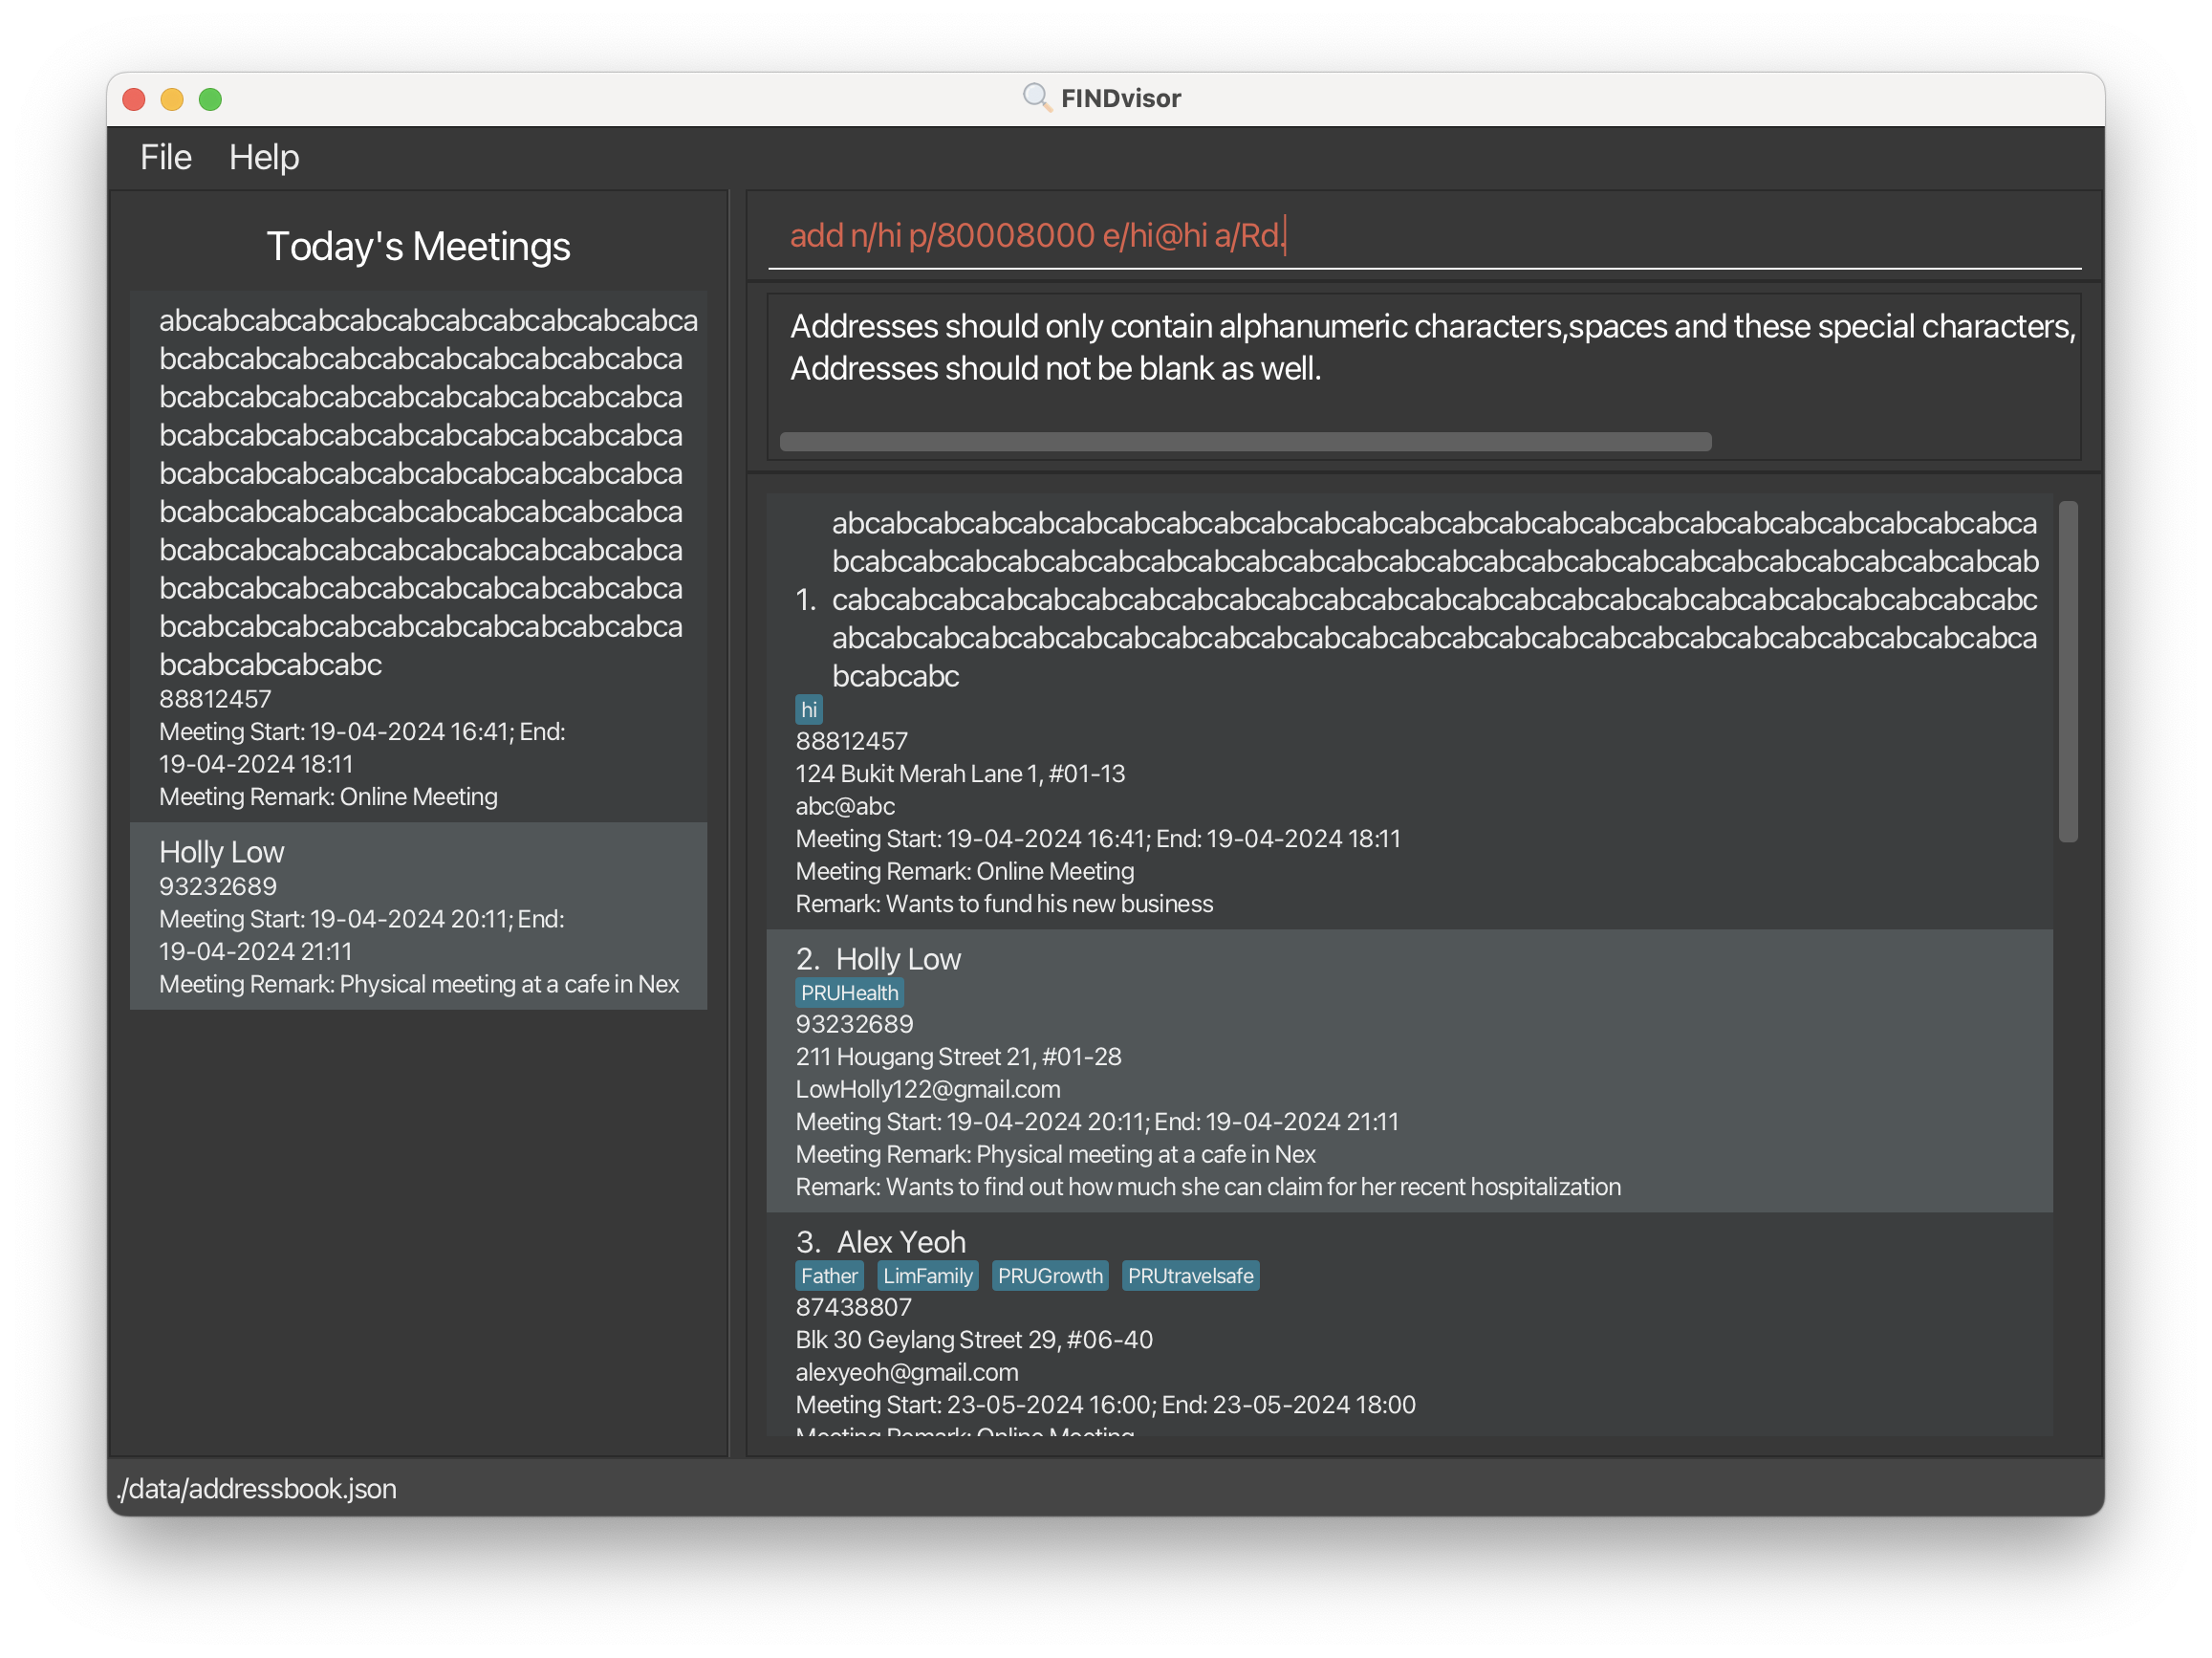Click the 'hi' tag on the first contact

pos(808,710)
